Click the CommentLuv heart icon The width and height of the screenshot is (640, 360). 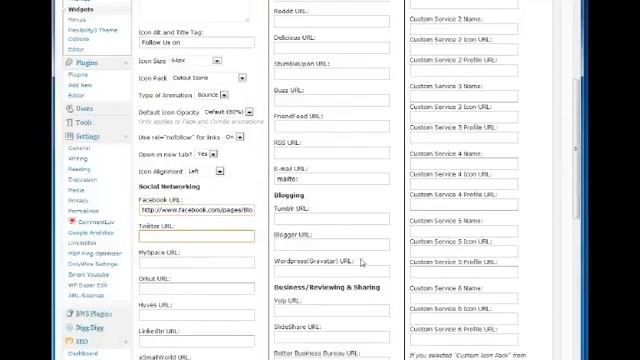(72, 221)
